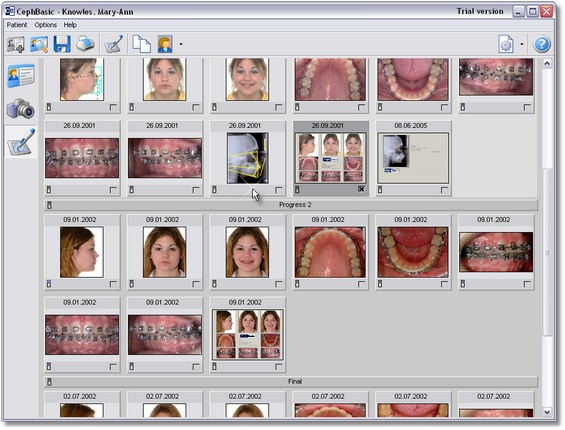Open the patient card sidebar tab
This screenshot has width=565, height=430.
pos(21,75)
